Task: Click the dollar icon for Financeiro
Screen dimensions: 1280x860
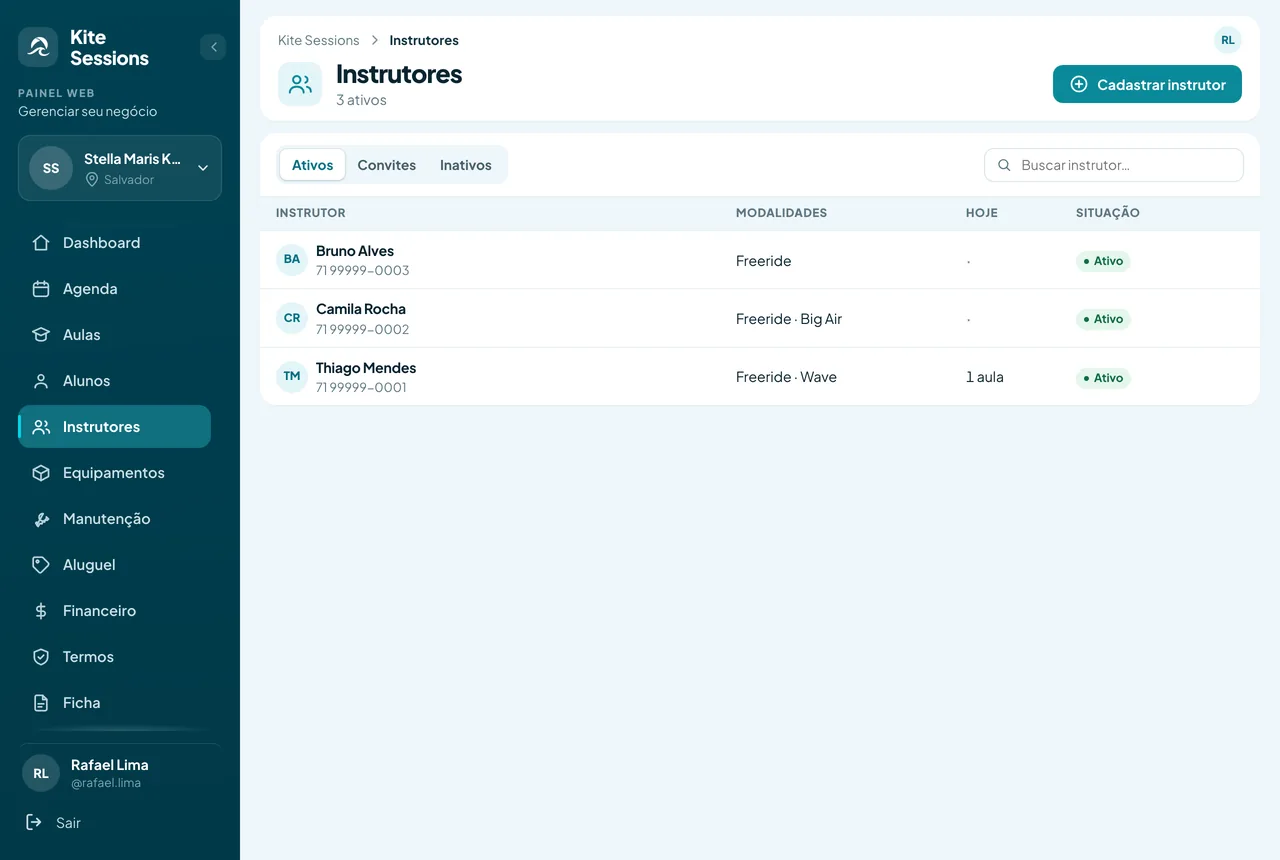Action: tap(41, 611)
